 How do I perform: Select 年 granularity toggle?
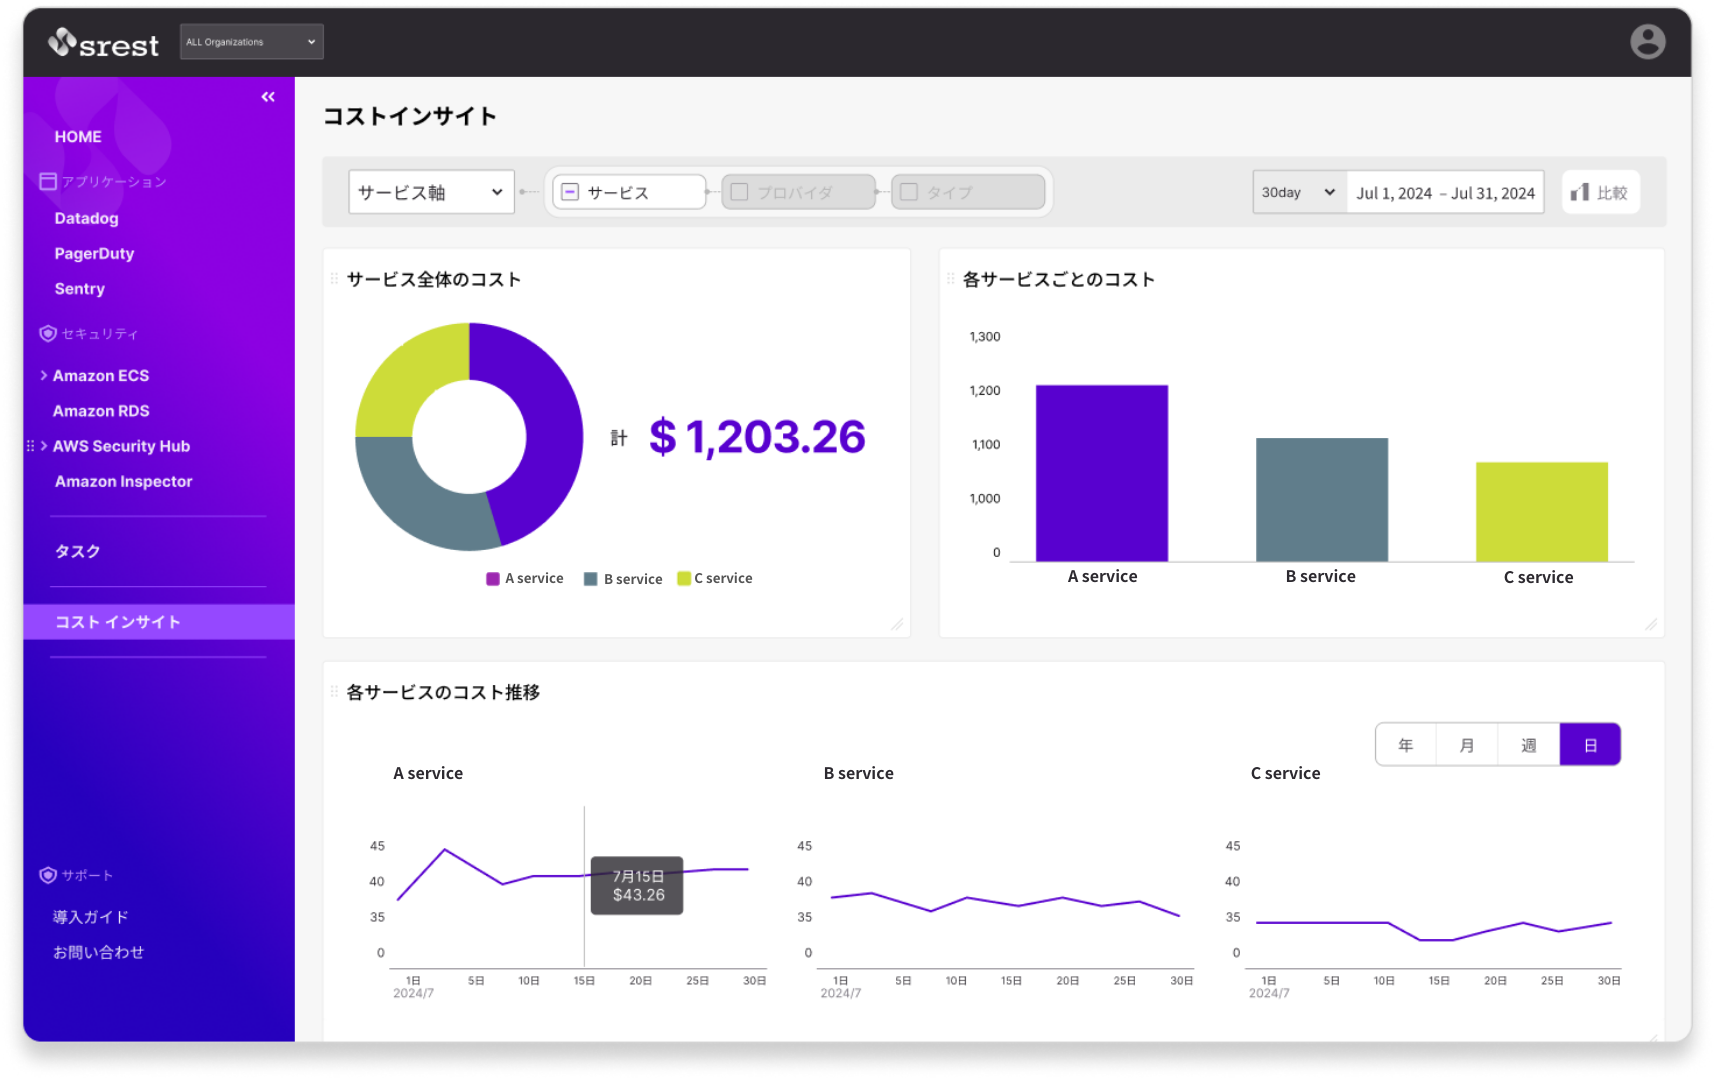pos(1406,745)
